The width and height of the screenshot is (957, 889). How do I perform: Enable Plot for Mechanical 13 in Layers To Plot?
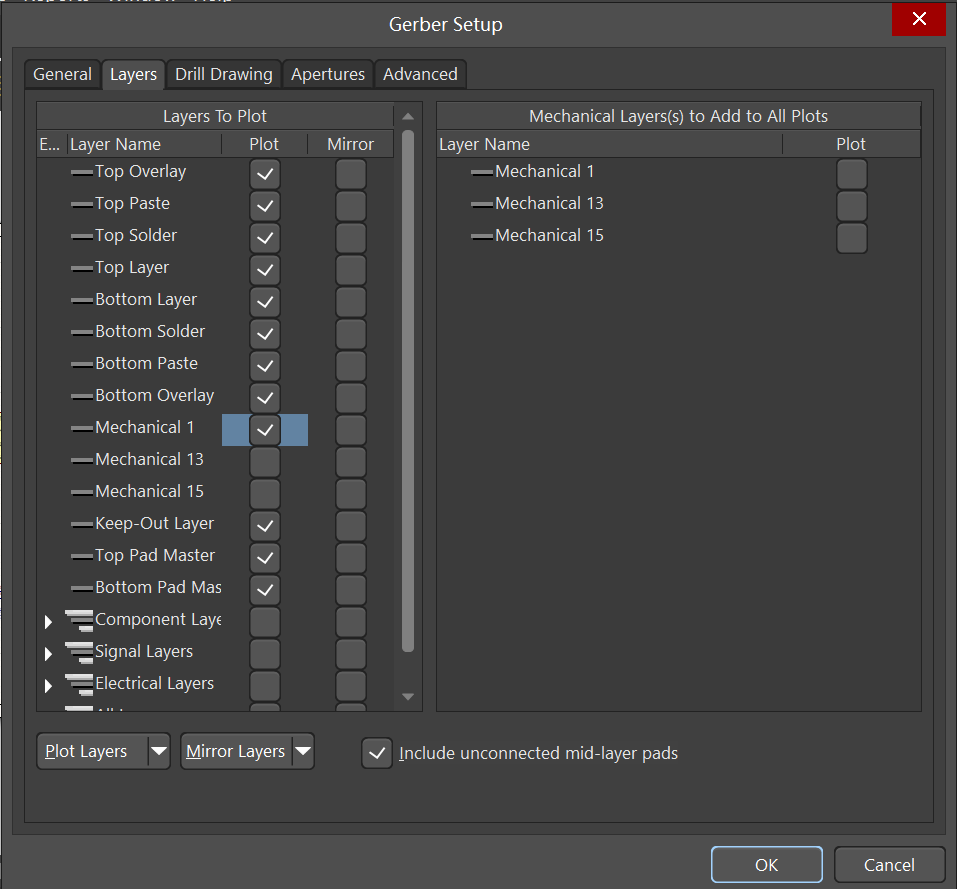(265, 462)
